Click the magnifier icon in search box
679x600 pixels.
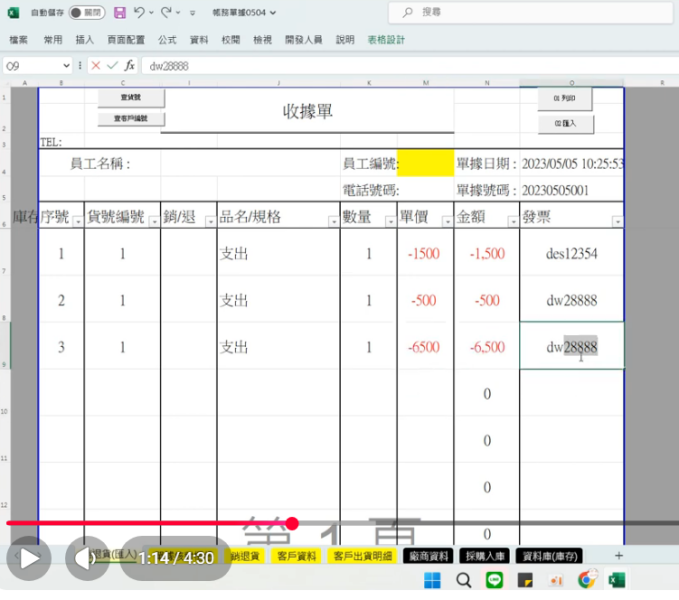pos(407,12)
